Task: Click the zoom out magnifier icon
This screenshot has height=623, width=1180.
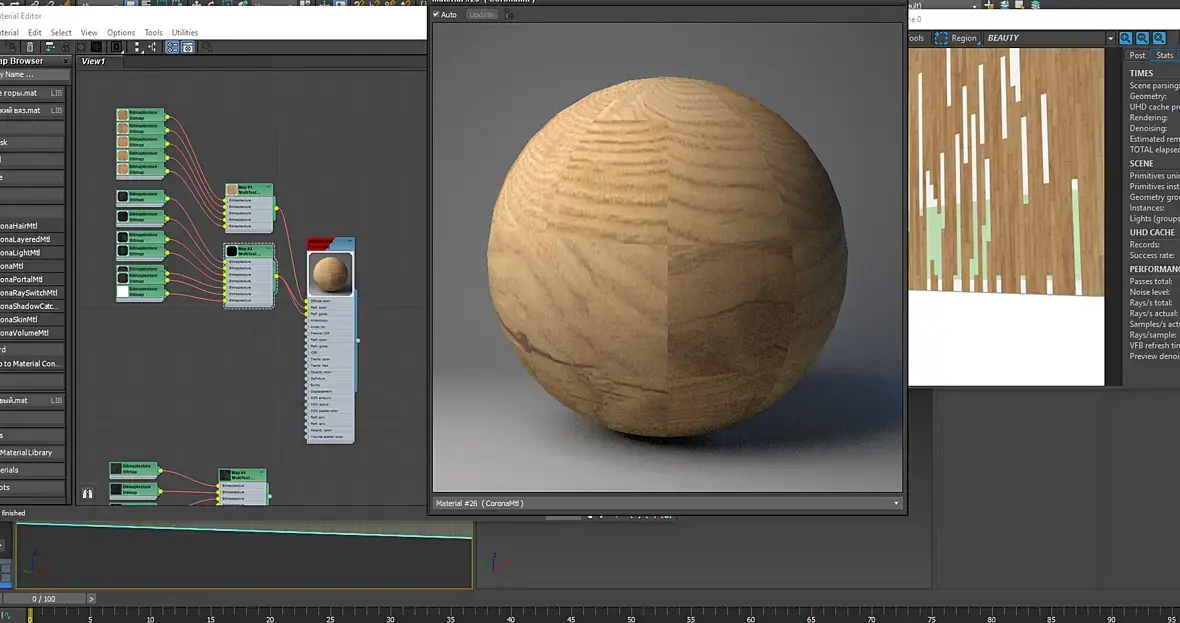Action: [x=1143, y=38]
